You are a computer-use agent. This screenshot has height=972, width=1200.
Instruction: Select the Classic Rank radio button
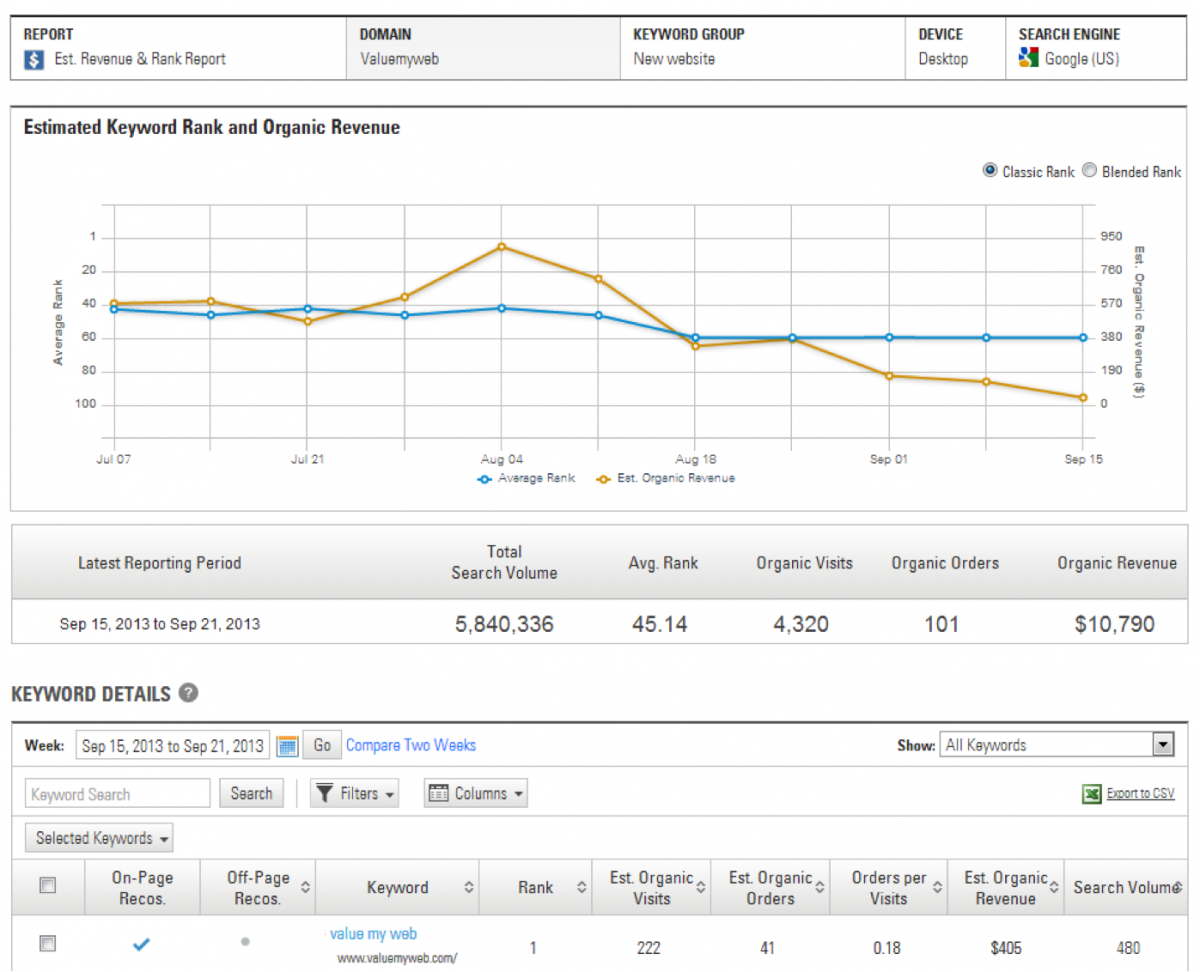click(x=990, y=171)
